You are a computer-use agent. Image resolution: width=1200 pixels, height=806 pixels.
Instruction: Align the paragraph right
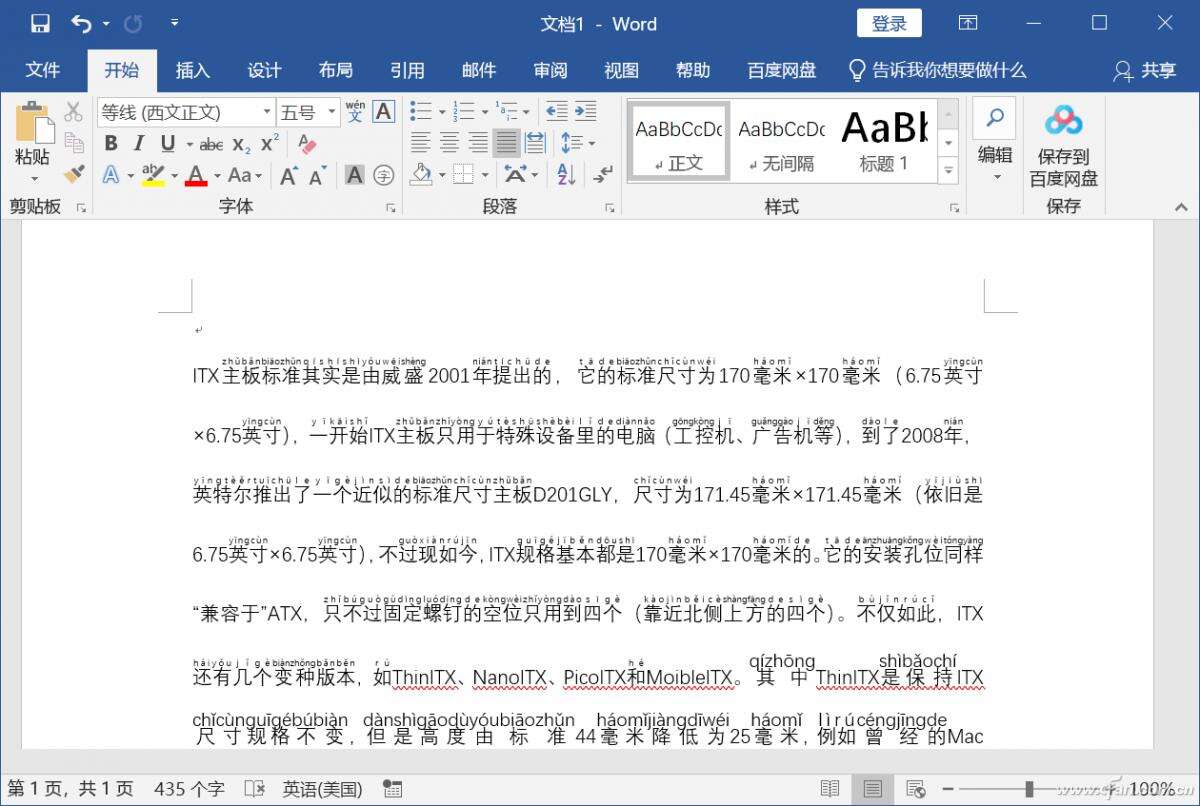[x=478, y=143]
